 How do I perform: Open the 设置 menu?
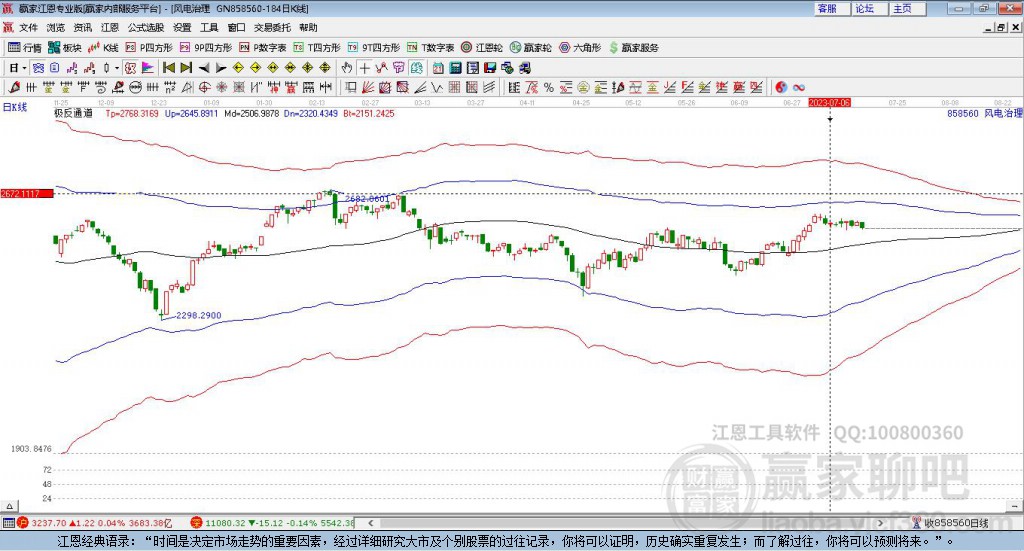182,27
